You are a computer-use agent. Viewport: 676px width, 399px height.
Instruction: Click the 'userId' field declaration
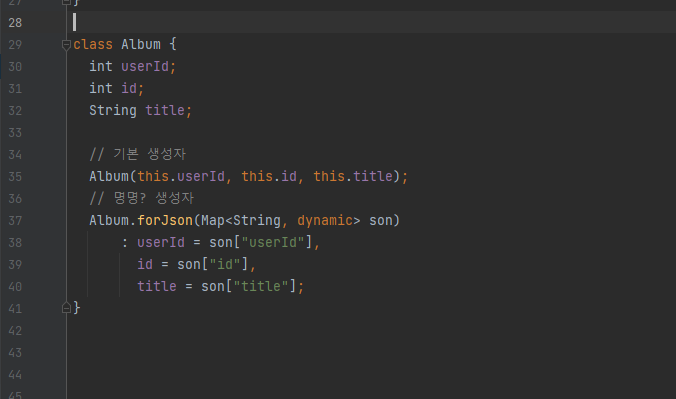145,66
